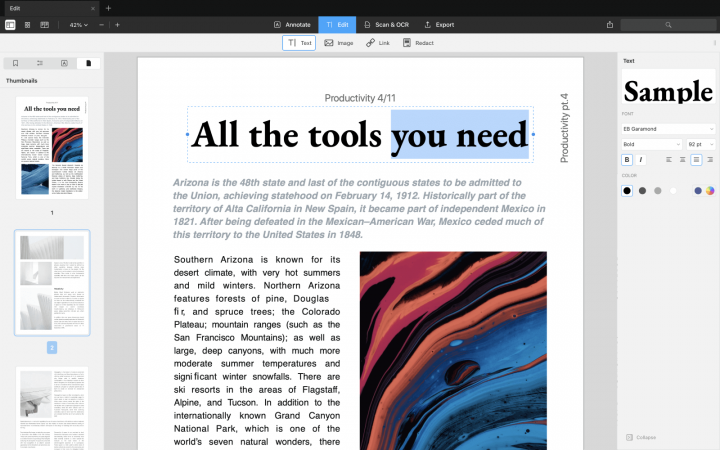
Task: Open the Bold font style dropdown
Action: [652, 144]
